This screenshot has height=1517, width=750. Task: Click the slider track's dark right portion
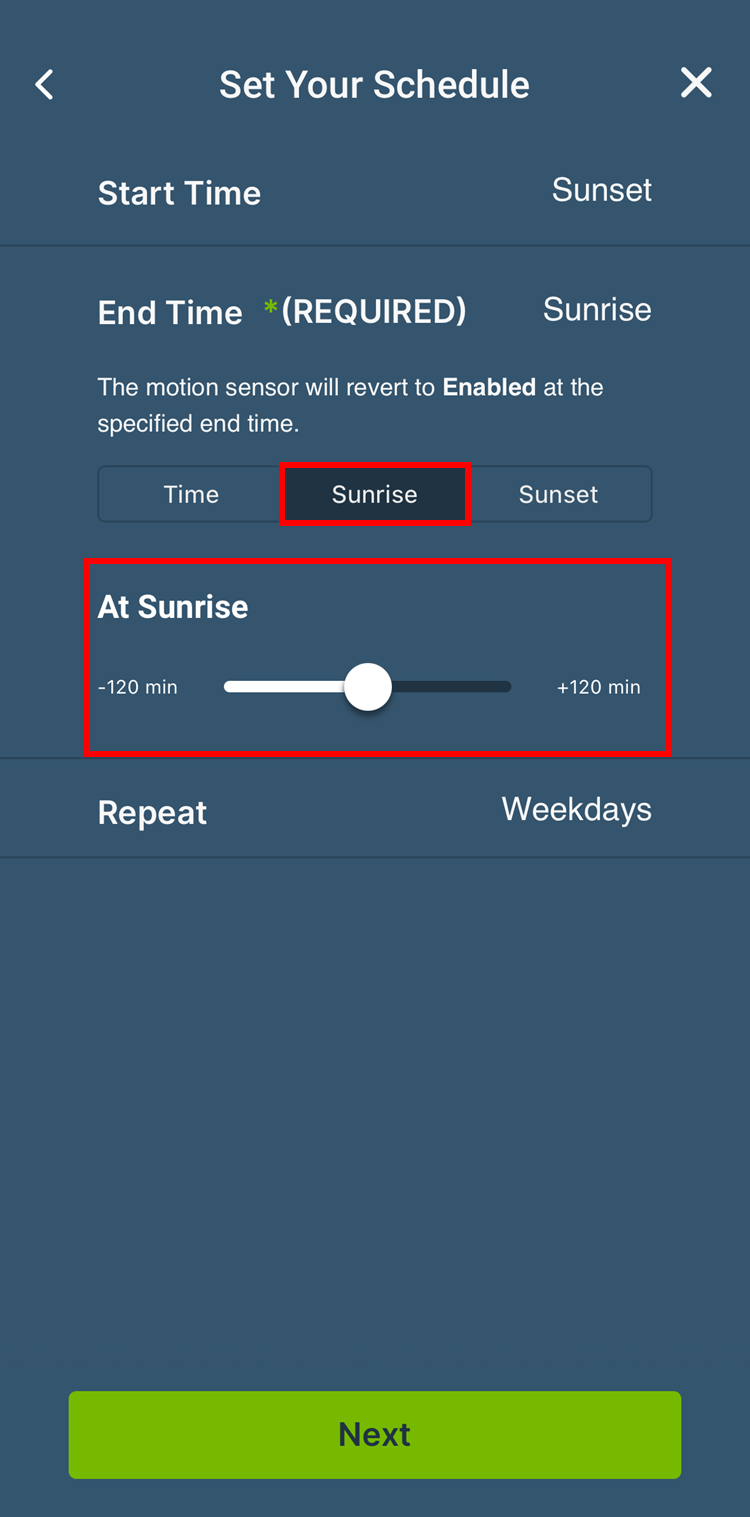point(452,687)
